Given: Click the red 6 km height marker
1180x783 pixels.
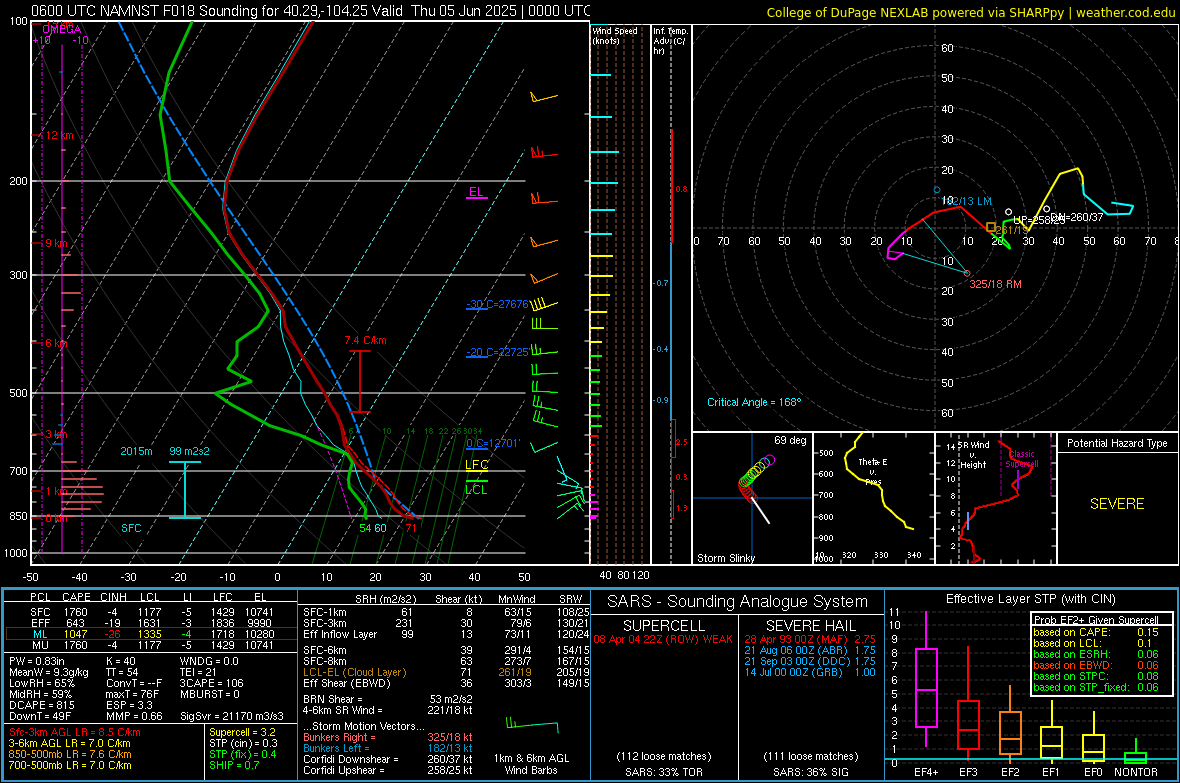Looking at the screenshot, I should coord(57,343).
